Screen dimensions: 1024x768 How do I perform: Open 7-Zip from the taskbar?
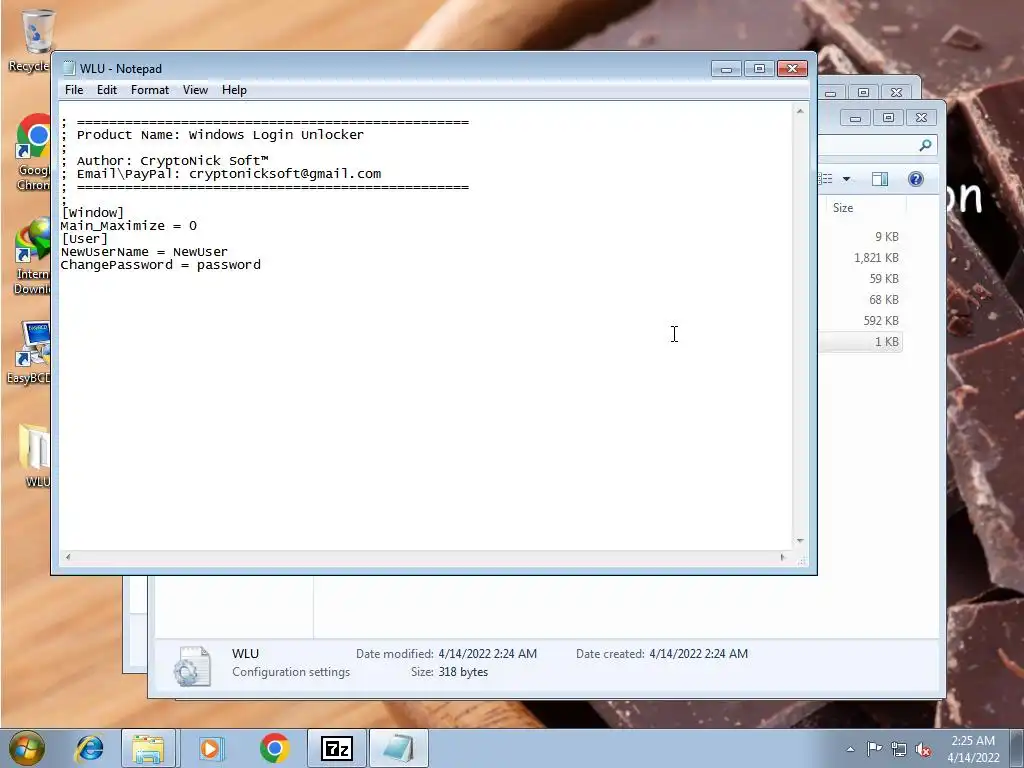click(337, 748)
